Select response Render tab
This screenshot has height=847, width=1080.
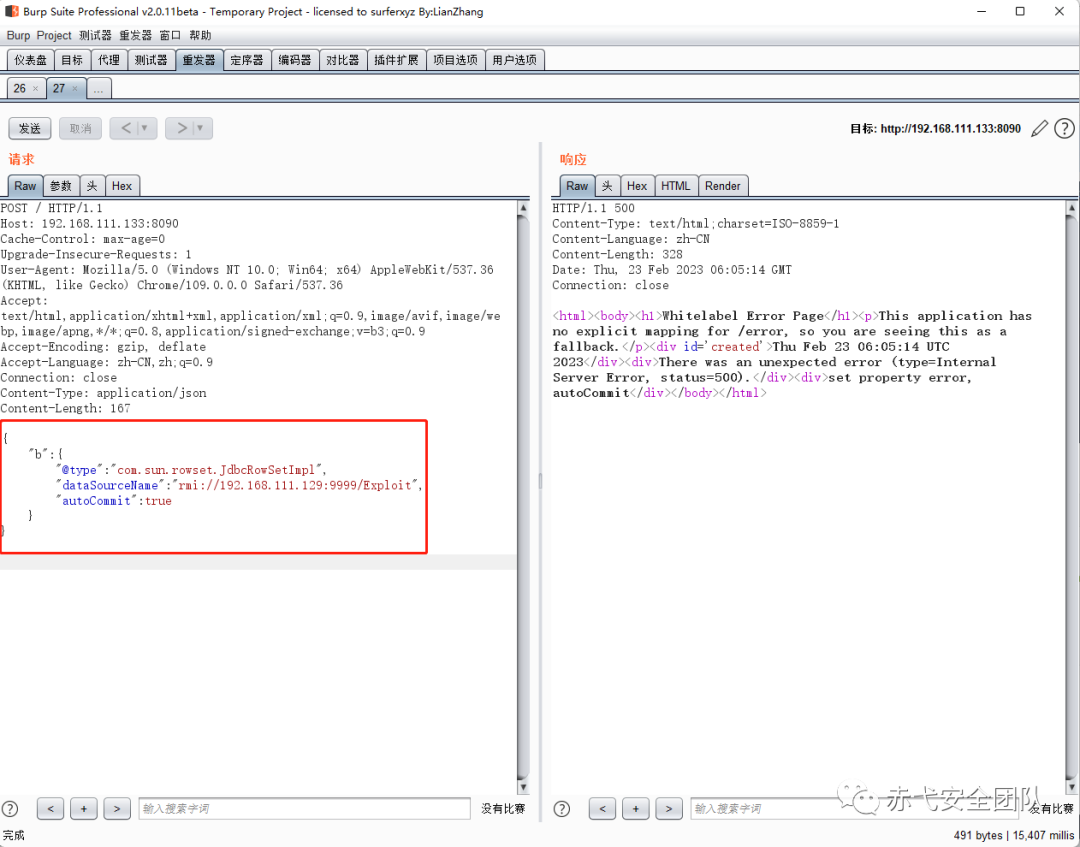click(723, 186)
